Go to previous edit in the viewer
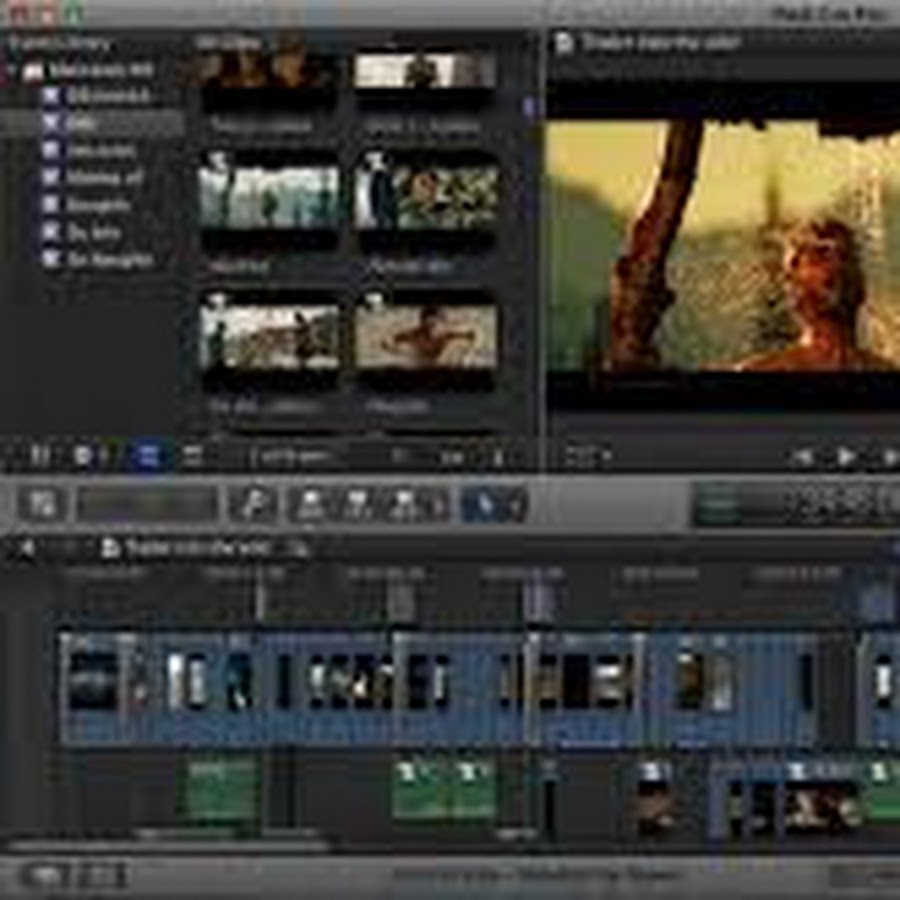The image size is (900, 900). [801, 457]
